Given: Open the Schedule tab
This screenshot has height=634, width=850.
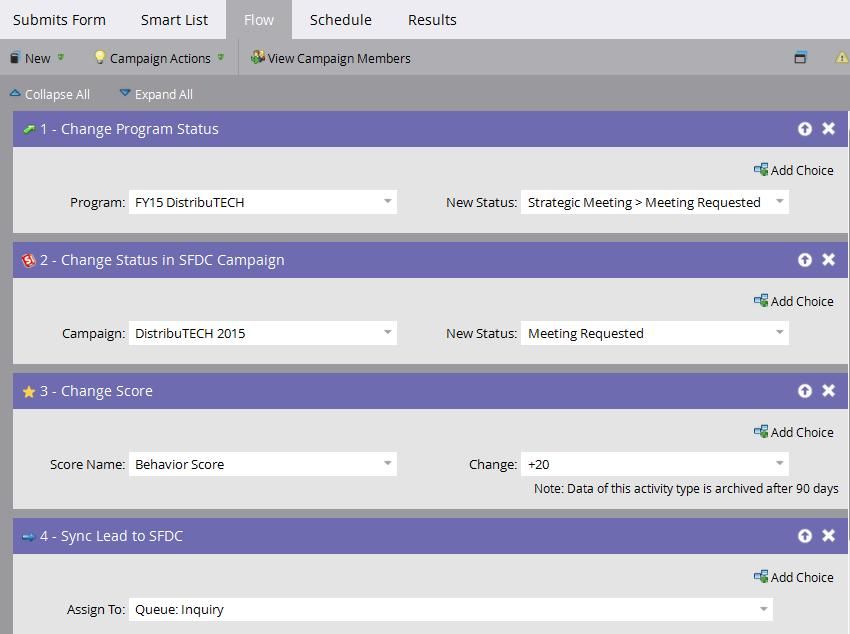Looking at the screenshot, I should pos(340,20).
